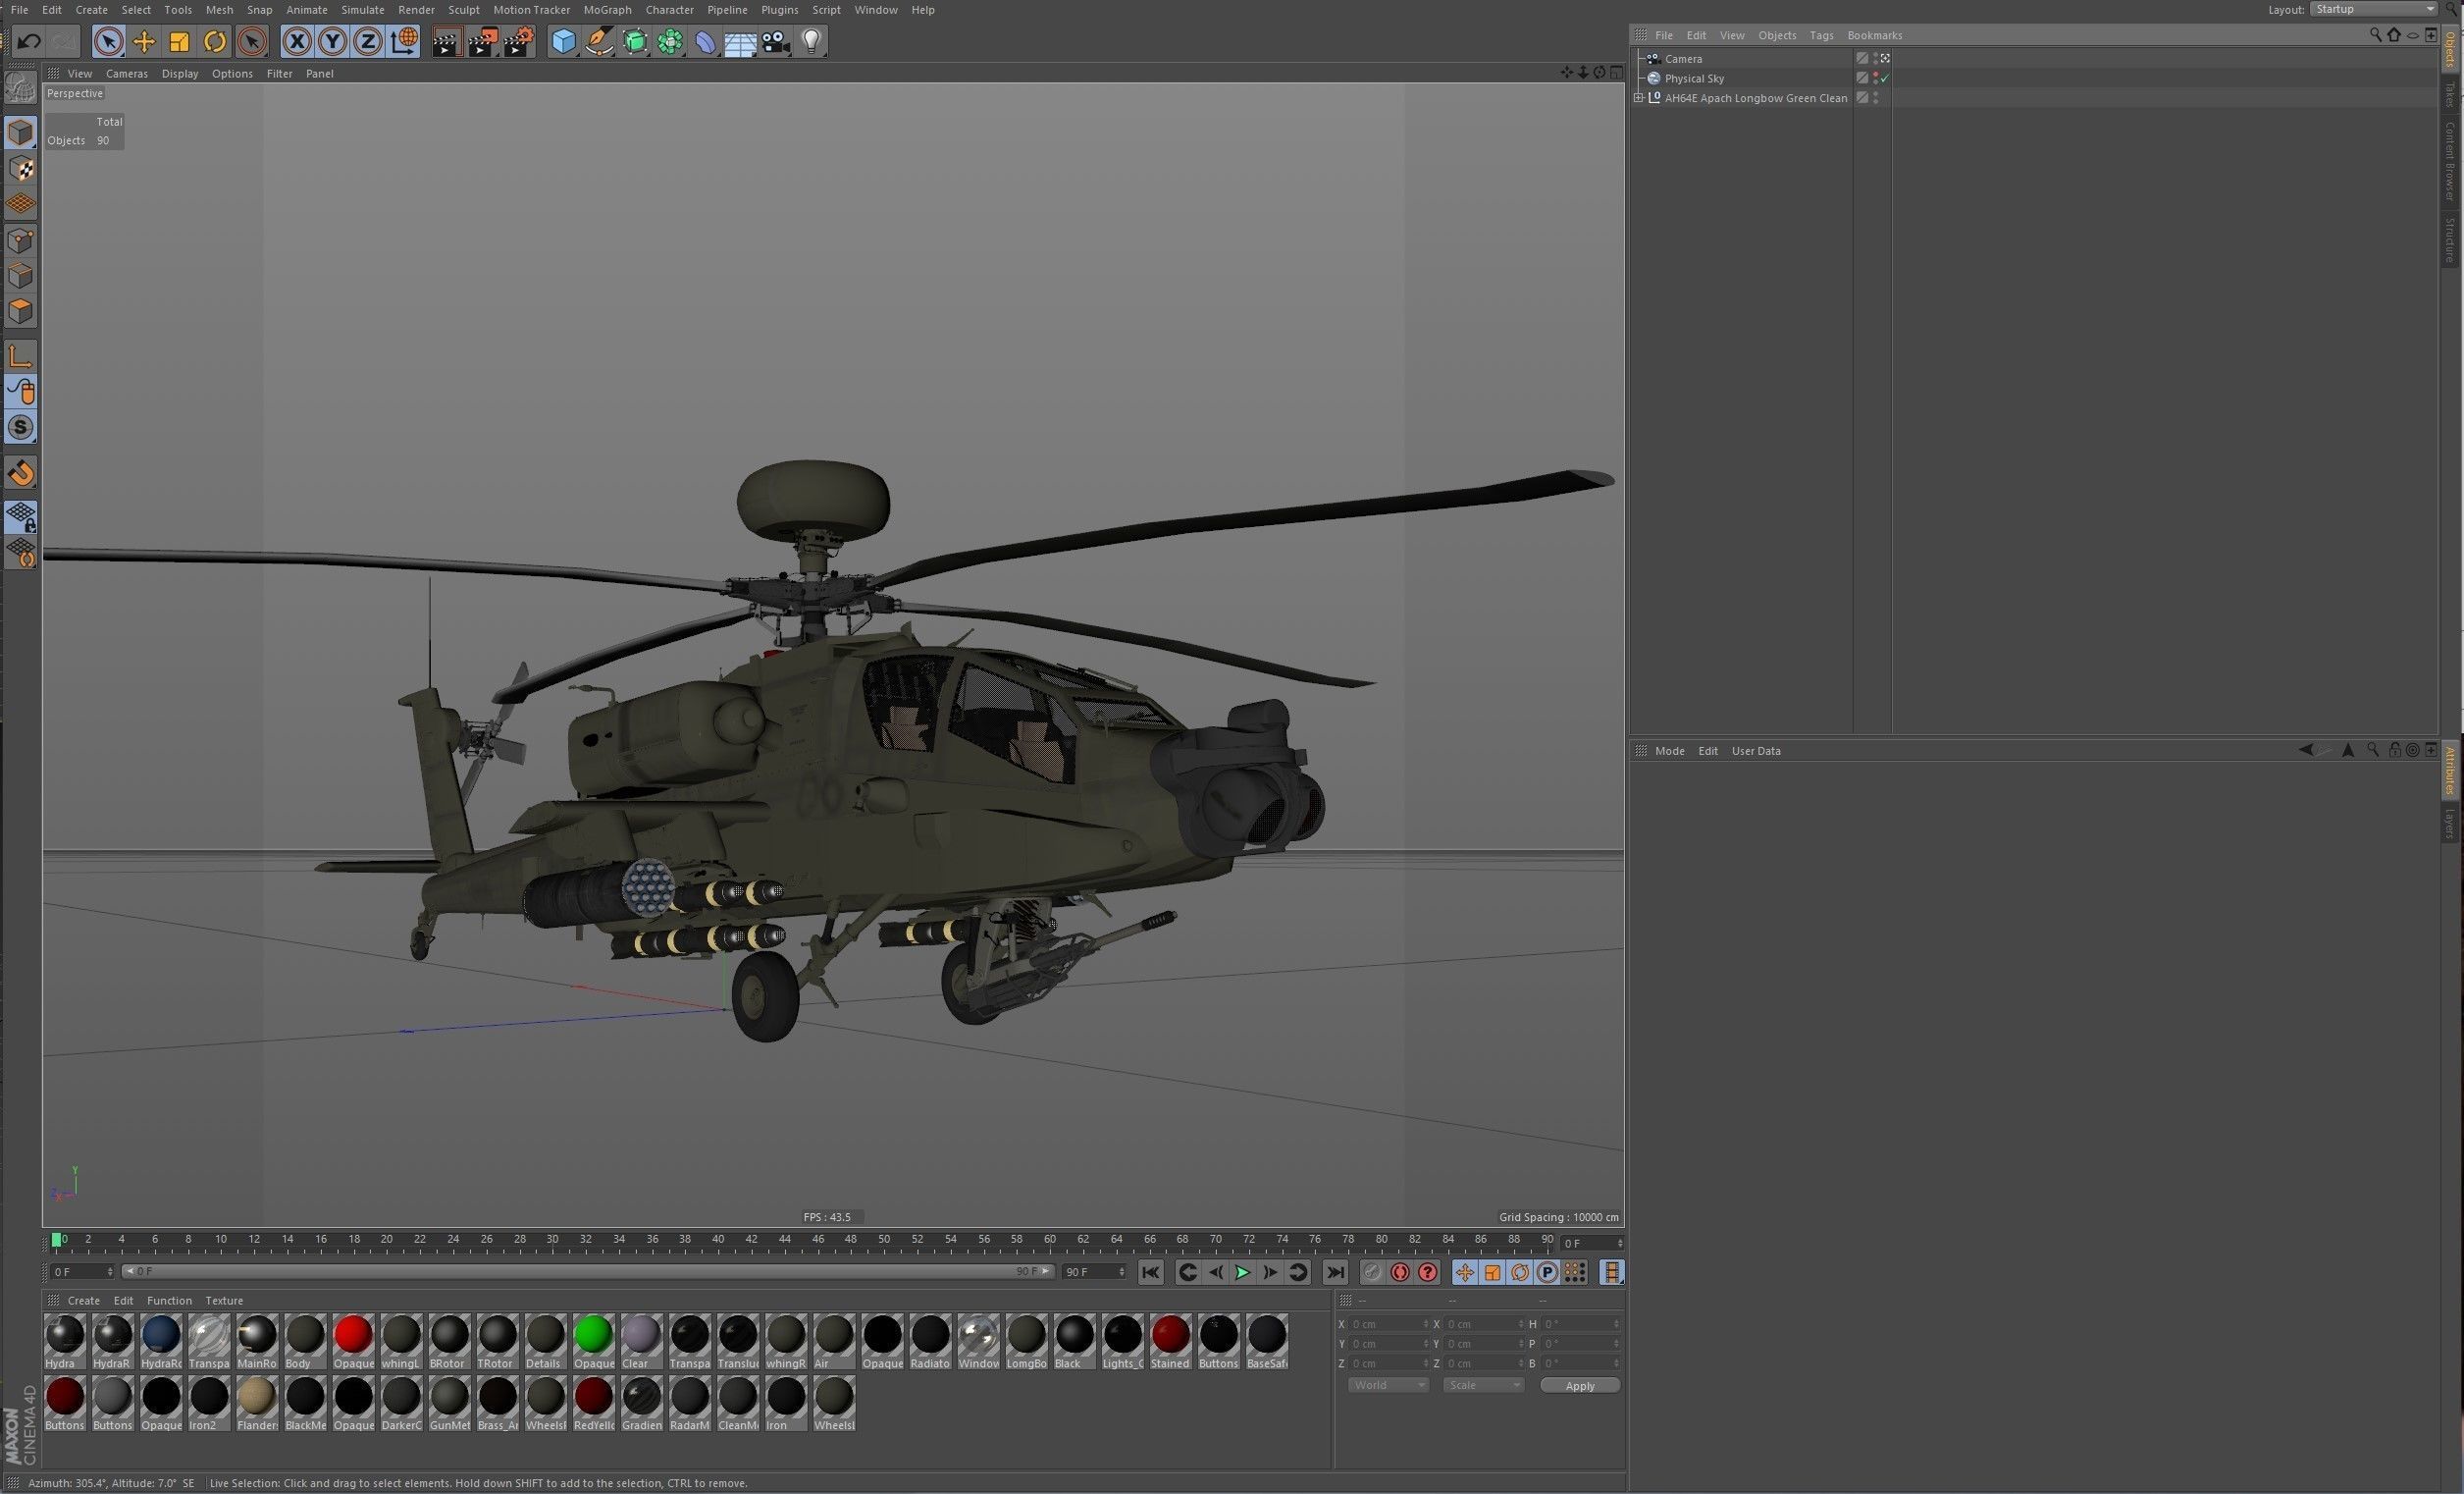Screen dimensions: 2464x1494
Task: Toggle Z axis lock
Action: click(x=368, y=41)
